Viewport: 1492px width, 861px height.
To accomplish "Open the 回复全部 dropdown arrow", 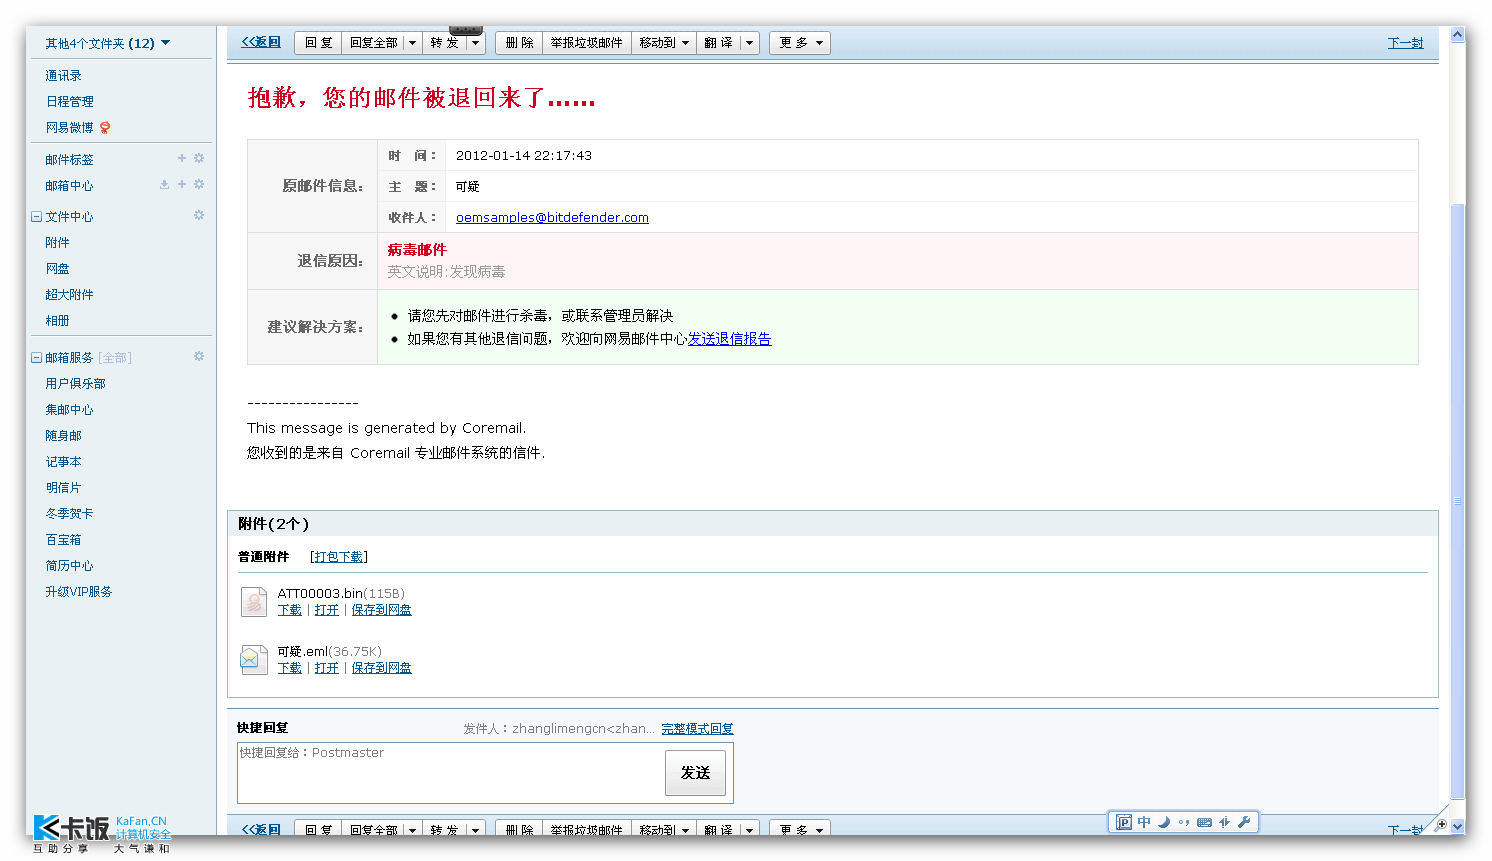I will [413, 42].
